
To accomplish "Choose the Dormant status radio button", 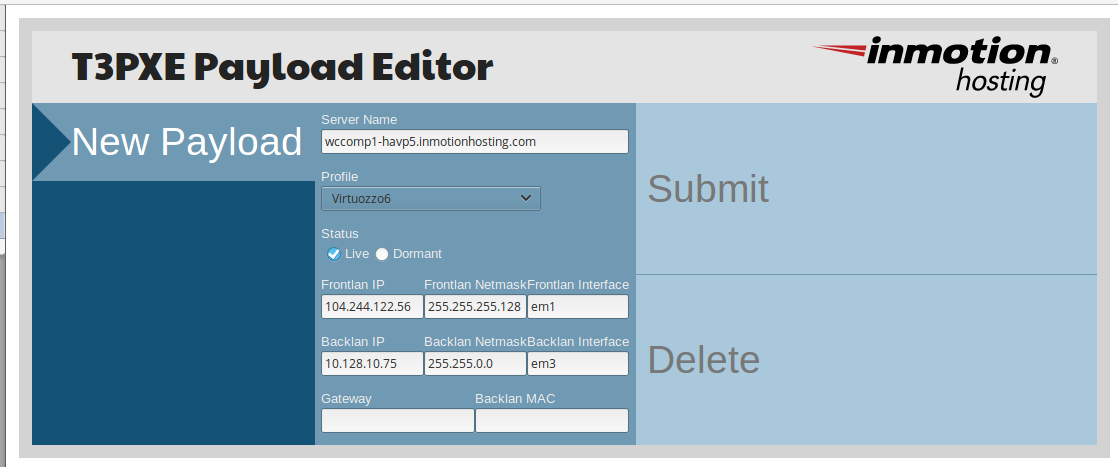I will [382, 254].
